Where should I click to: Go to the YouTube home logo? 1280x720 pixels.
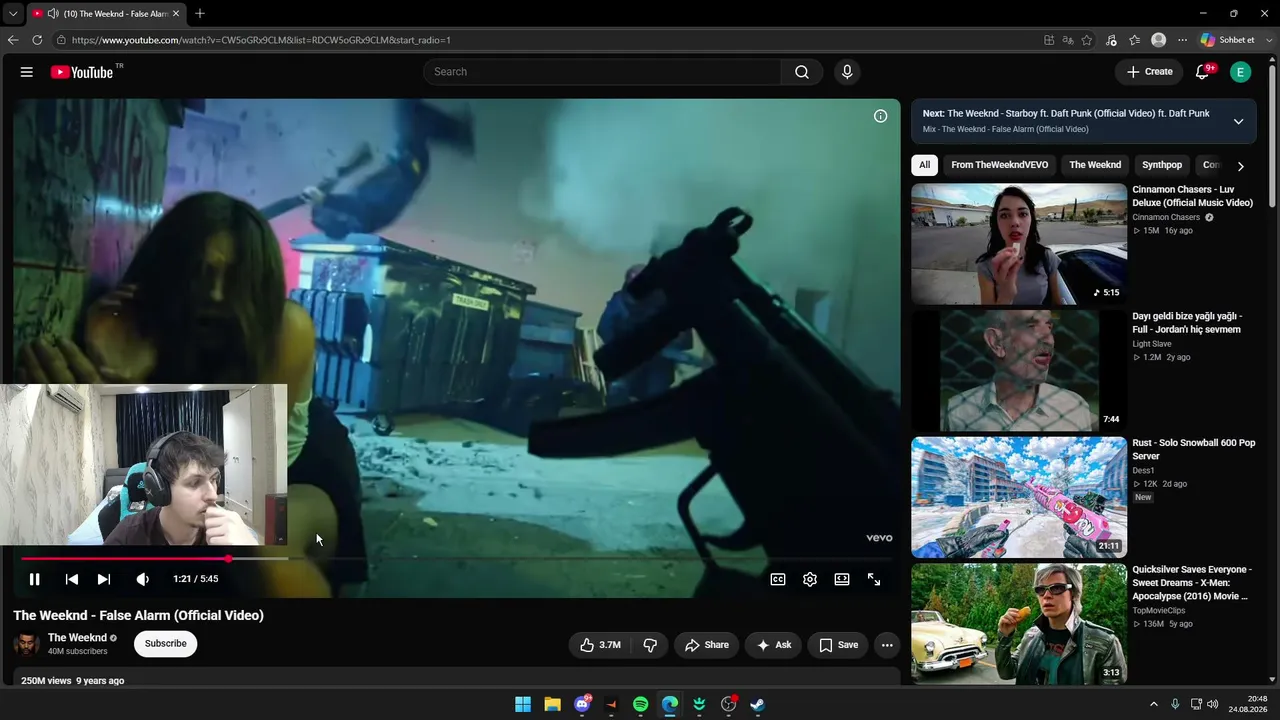click(x=81, y=72)
